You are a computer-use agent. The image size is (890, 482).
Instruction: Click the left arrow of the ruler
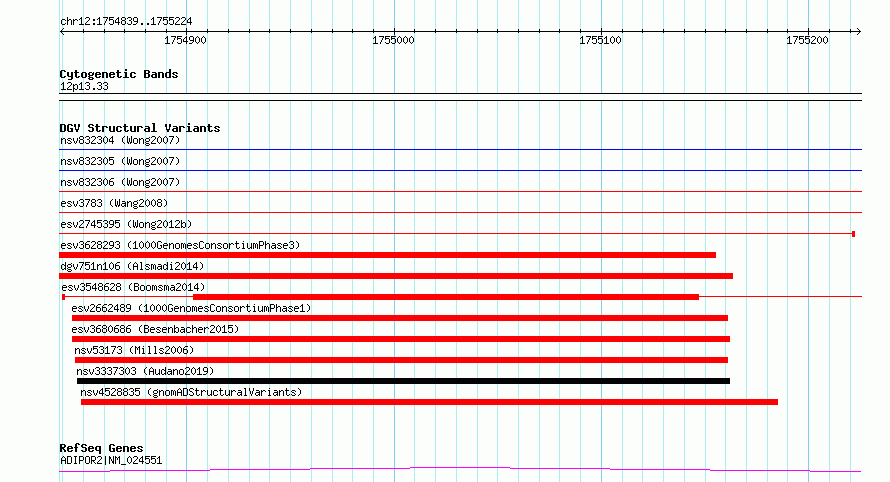(62, 32)
